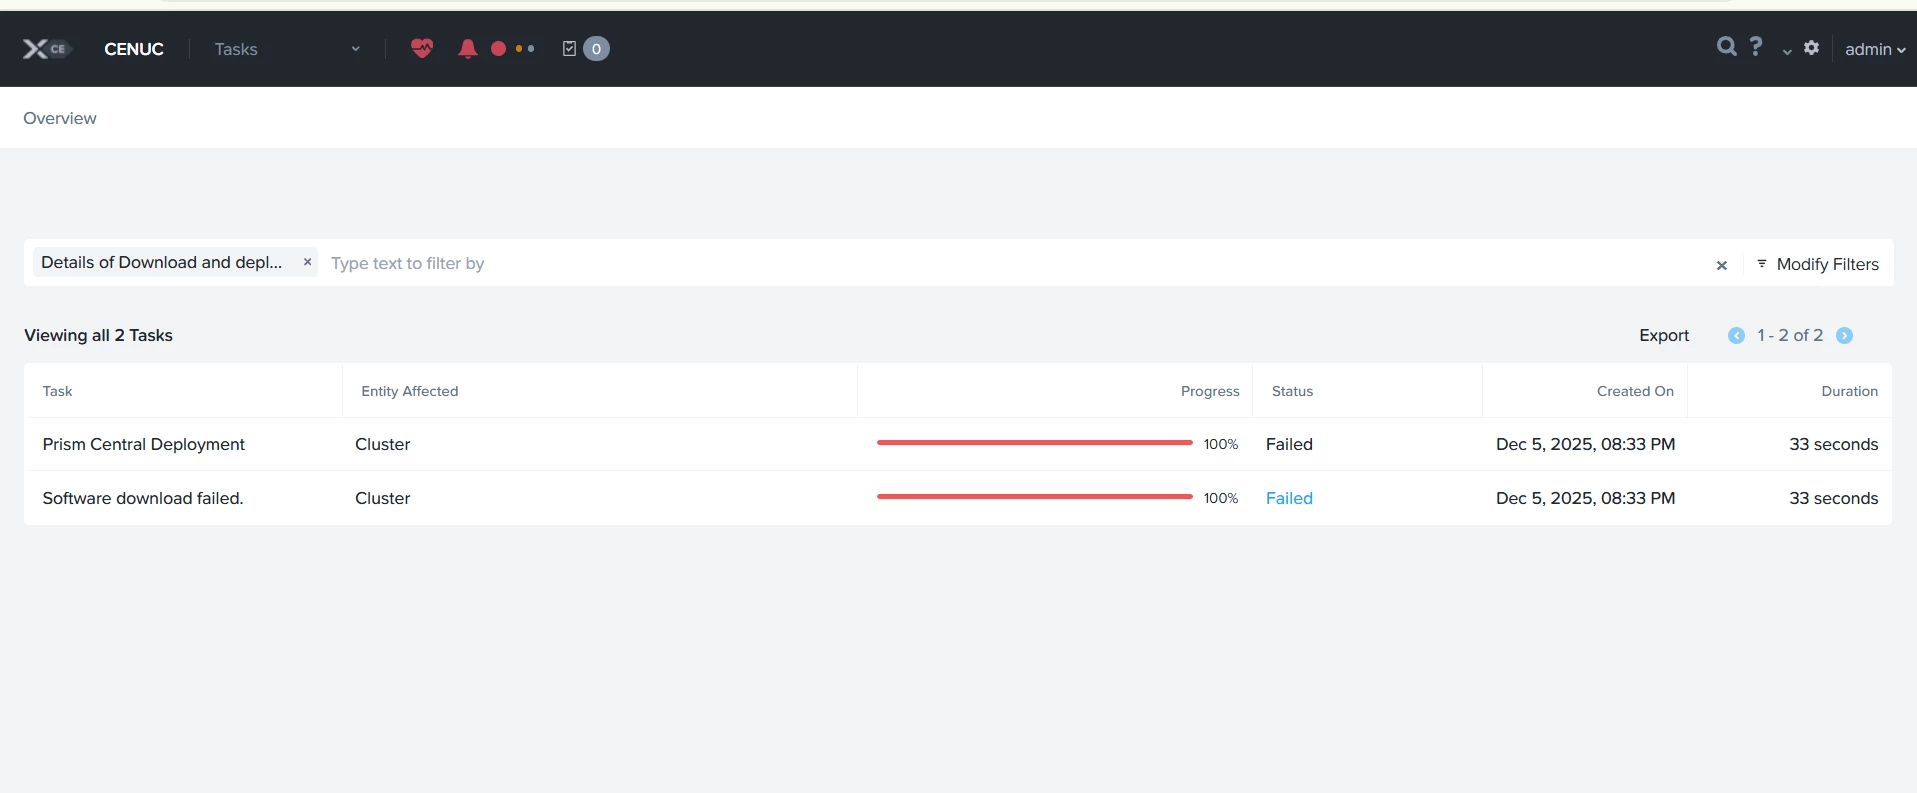Image resolution: width=1917 pixels, height=793 pixels.
Task: Sort by the Created On column header
Action: 1635,391
